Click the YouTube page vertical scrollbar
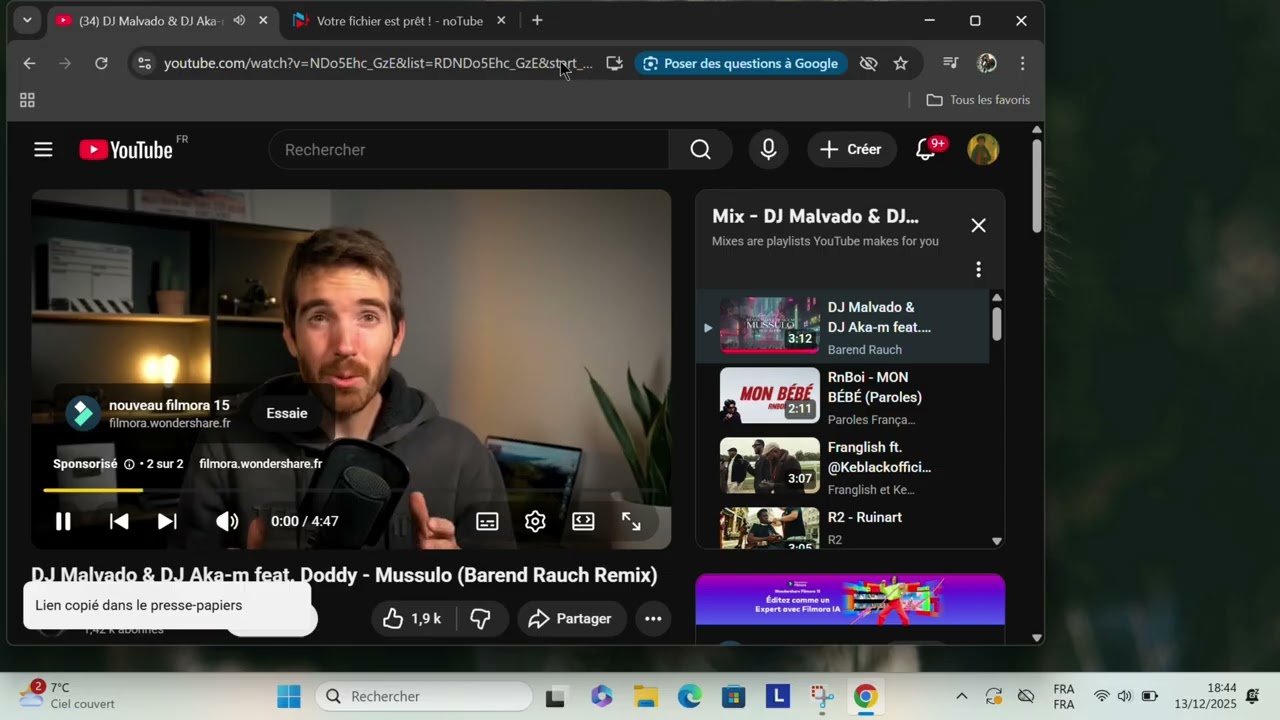Viewport: 1280px width, 720px height. 1037,185
